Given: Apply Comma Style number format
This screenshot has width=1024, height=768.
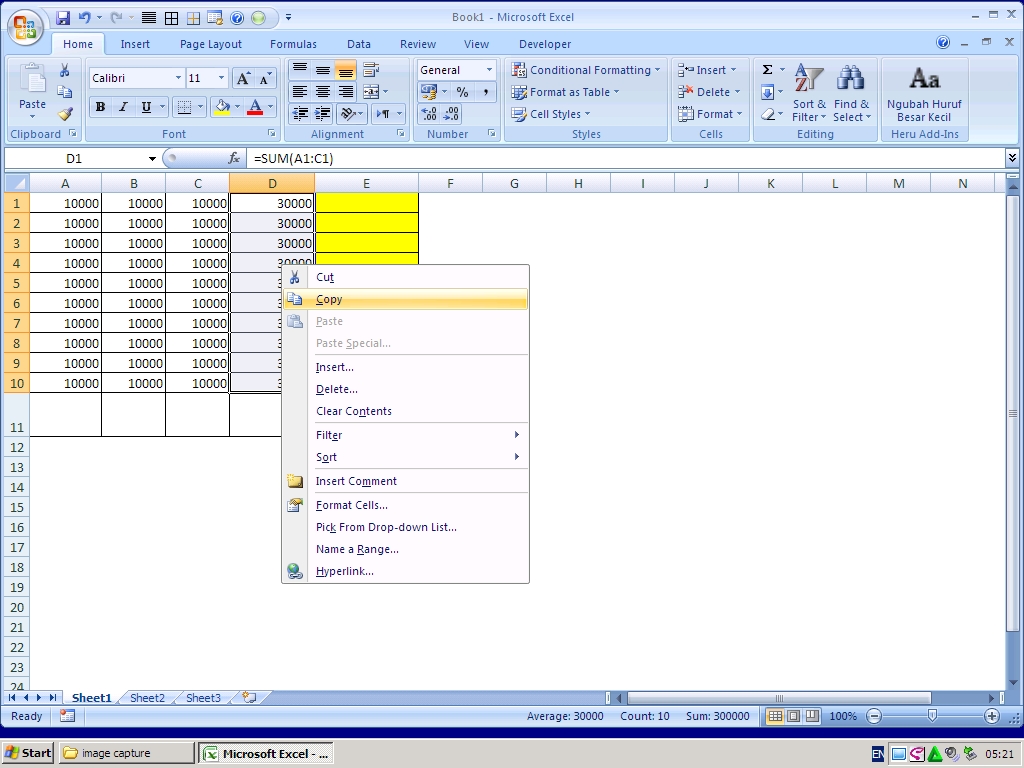Looking at the screenshot, I should tap(485, 92).
